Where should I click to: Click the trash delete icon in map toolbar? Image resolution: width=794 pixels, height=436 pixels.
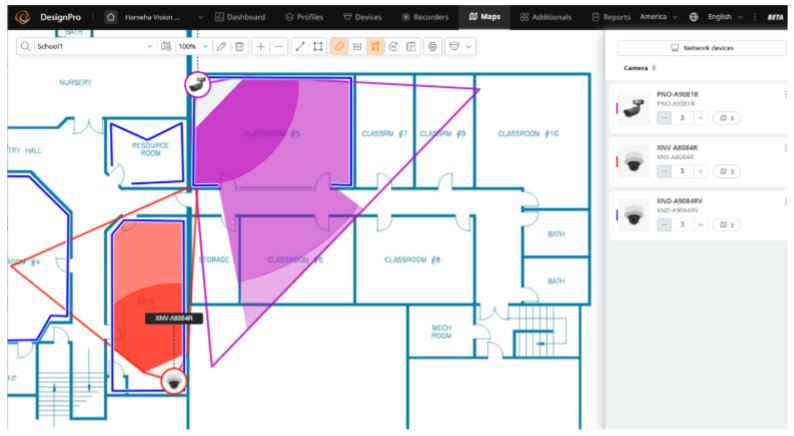pos(239,47)
